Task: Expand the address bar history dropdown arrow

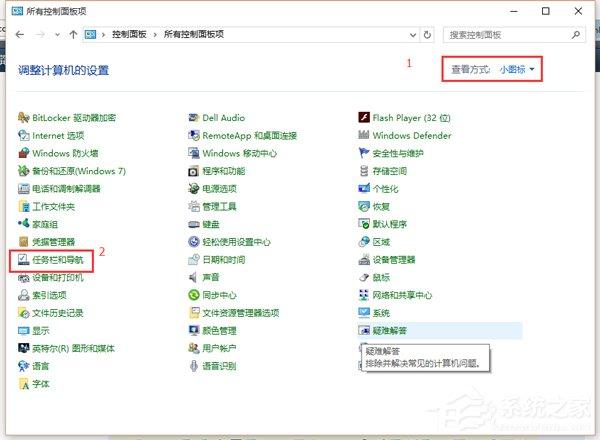Action: pos(413,35)
